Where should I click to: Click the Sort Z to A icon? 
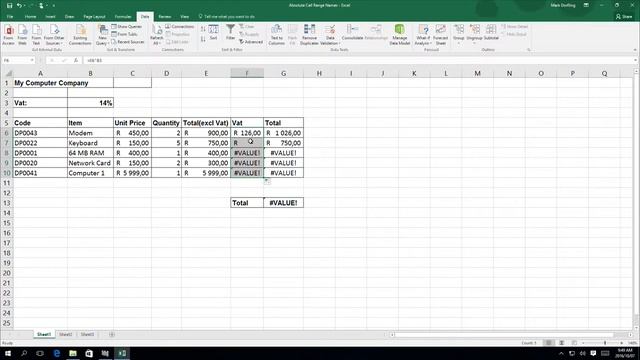click(203, 39)
